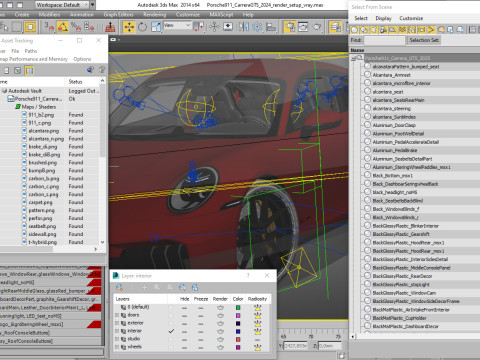Click the Select and Manipulate icon

[214, 27]
